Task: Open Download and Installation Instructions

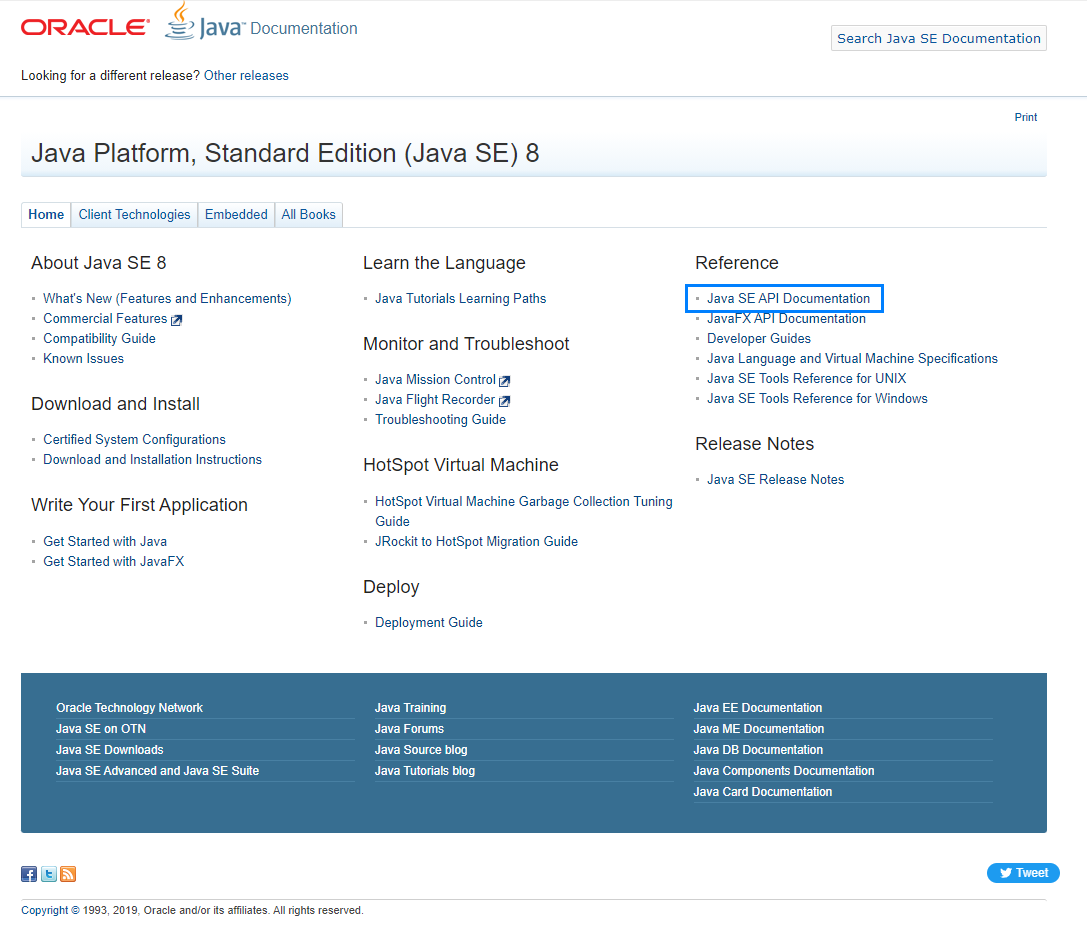Action: coord(153,460)
